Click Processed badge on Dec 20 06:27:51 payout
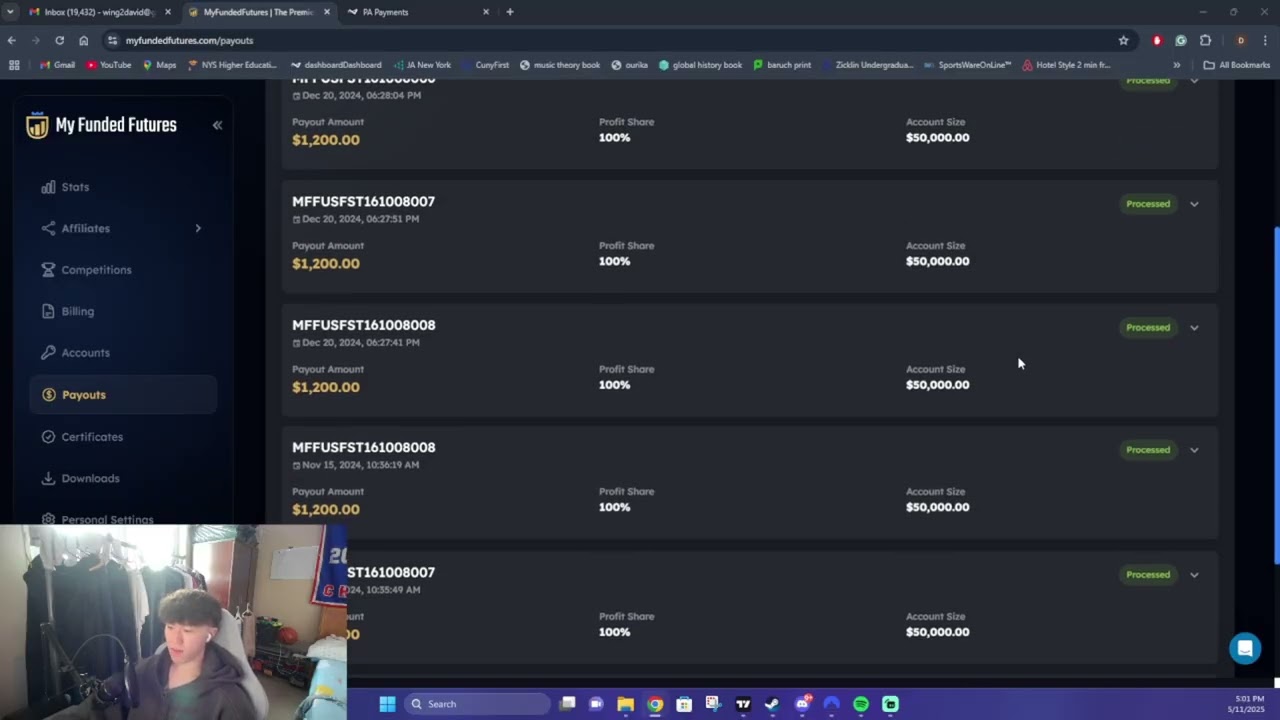Viewport: 1280px width, 720px height. (1148, 204)
